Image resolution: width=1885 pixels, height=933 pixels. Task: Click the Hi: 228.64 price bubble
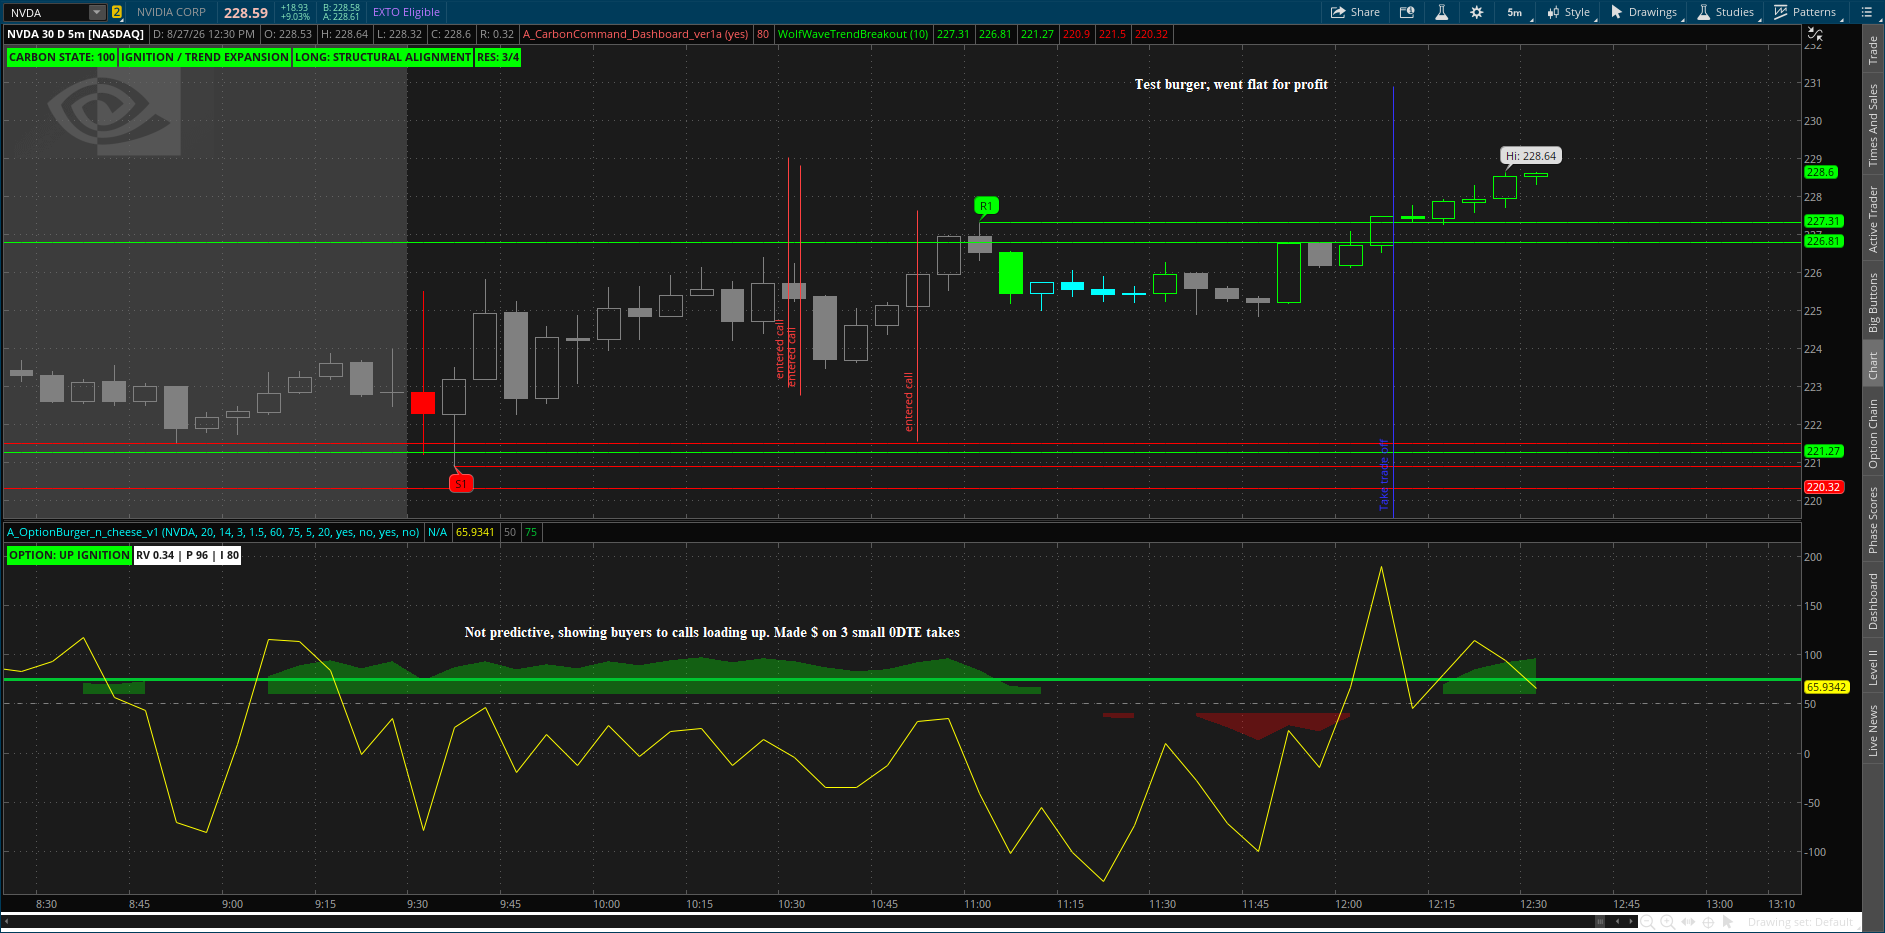[1531, 156]
